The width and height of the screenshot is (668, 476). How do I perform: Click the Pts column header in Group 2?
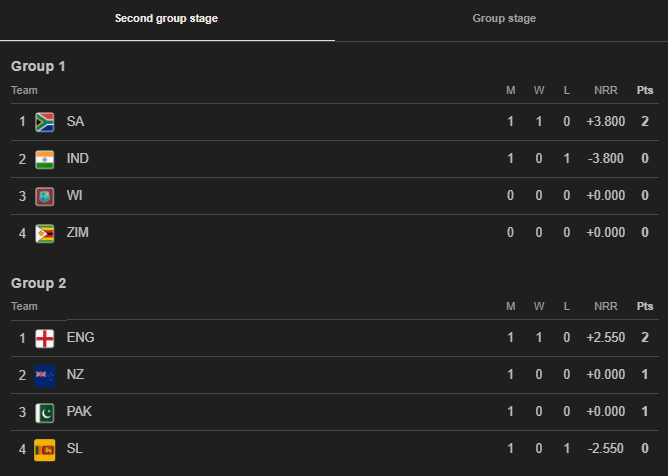[645, 307]
